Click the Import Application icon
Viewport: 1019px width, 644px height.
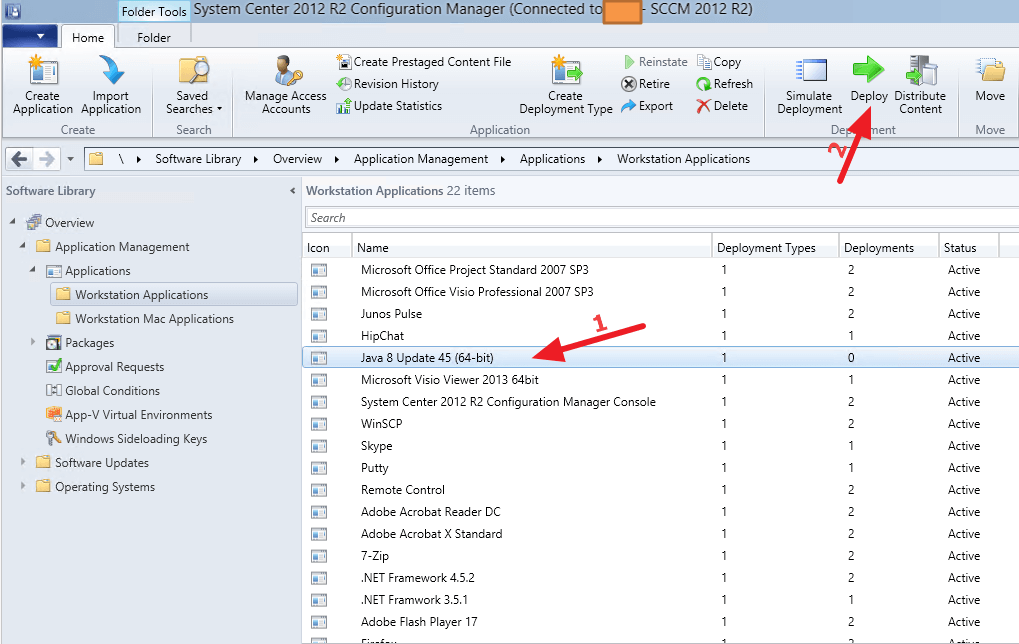(x=111, y=70)
